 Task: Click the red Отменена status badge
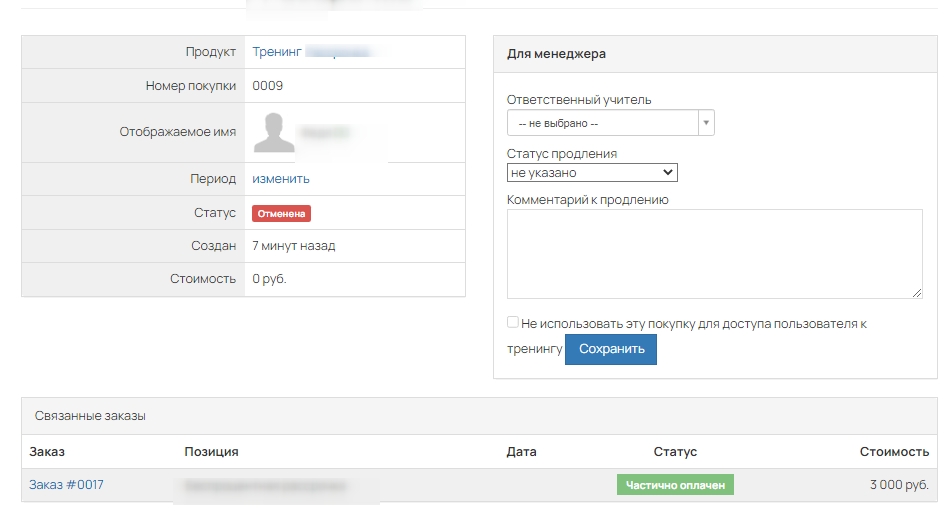tap(281, 213)
